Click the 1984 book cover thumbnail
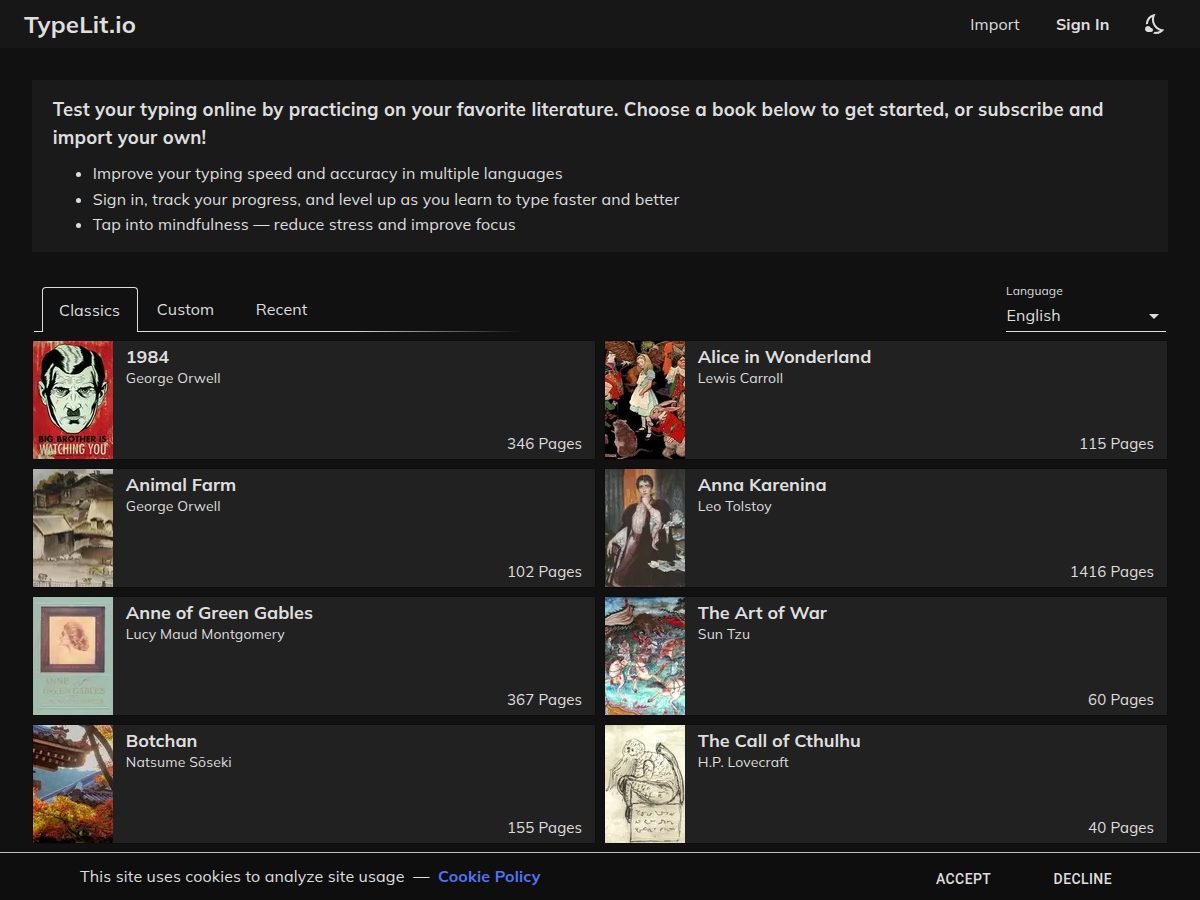The image size is (1200, 900). [x=73, y=400]
